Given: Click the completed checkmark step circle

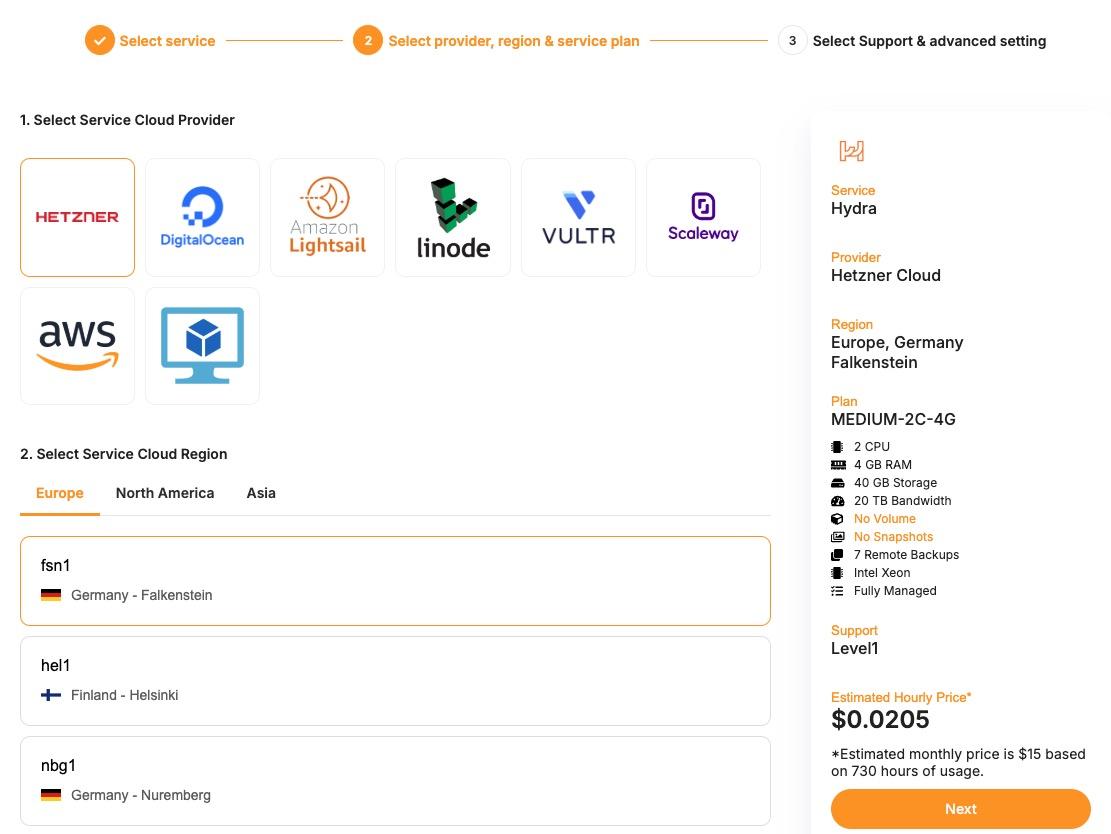Looking at the screenshot, I should click(99, 41).
